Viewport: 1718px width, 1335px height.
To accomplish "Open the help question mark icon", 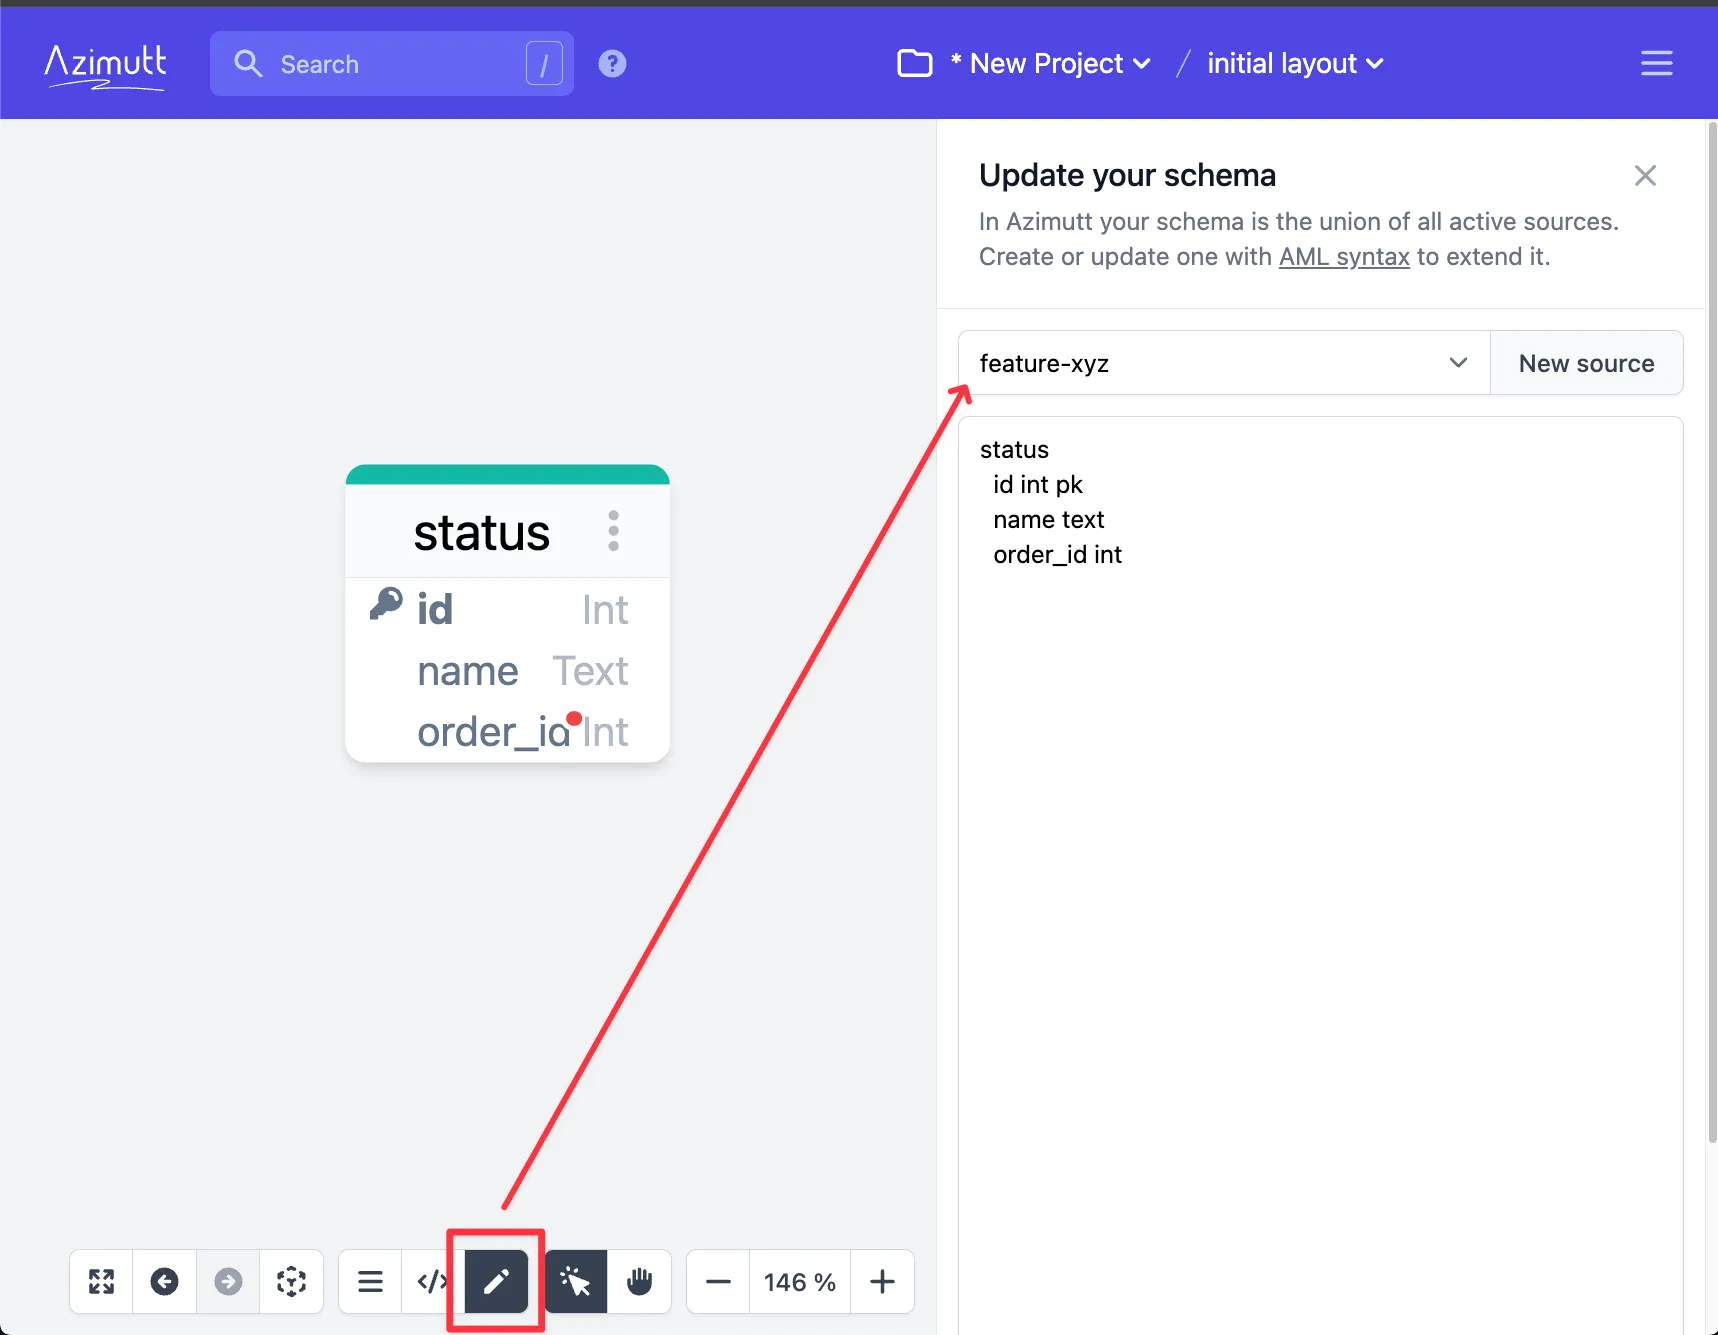I will (612, 64).
